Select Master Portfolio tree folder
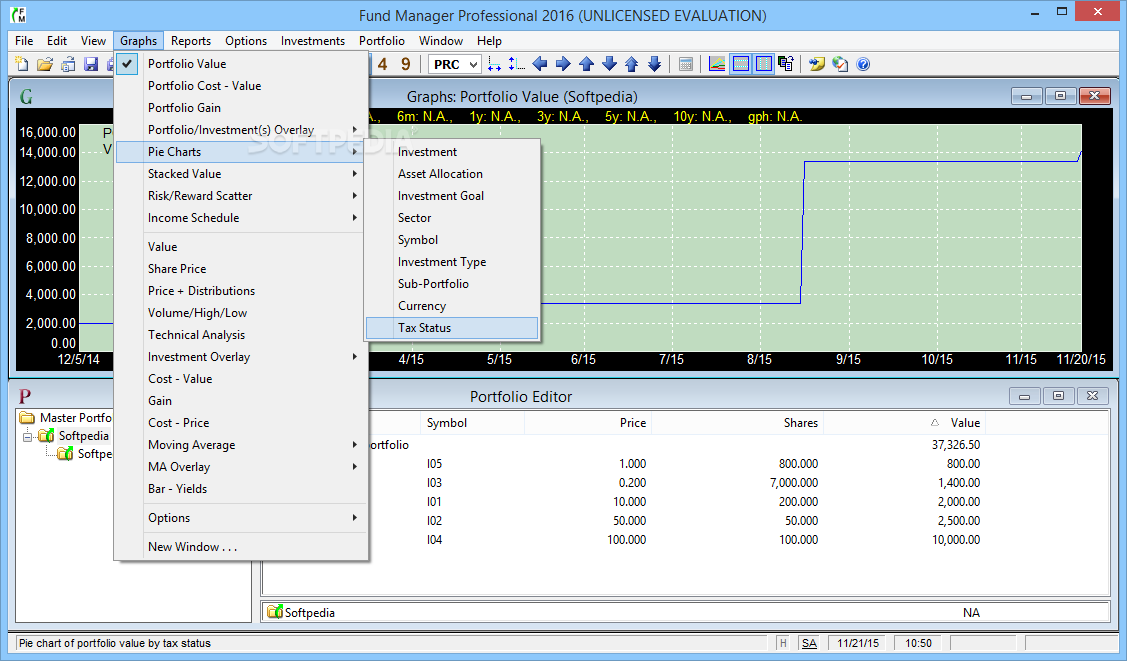Screen dimensions: 1127x661 click(66, 417)
